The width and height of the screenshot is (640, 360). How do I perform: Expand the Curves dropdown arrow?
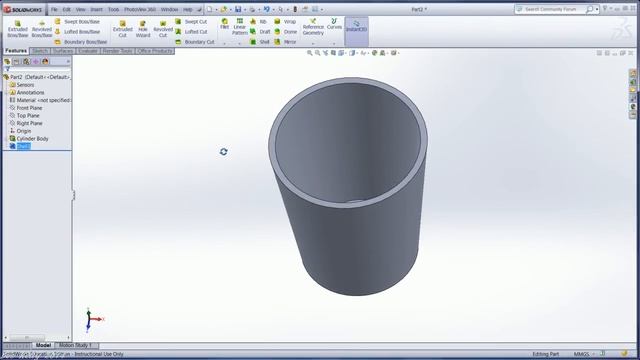pyautogui.click(x=334, y=43)
